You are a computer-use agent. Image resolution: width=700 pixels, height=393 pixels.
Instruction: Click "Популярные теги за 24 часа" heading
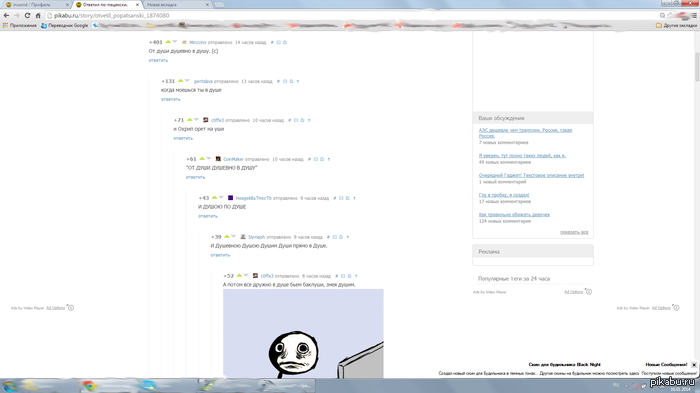514,278
